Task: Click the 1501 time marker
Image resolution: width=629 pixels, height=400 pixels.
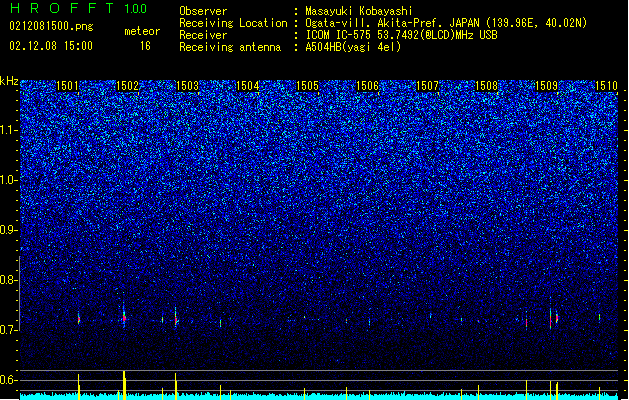Action: pyautogui.click(x=67, y=86)
